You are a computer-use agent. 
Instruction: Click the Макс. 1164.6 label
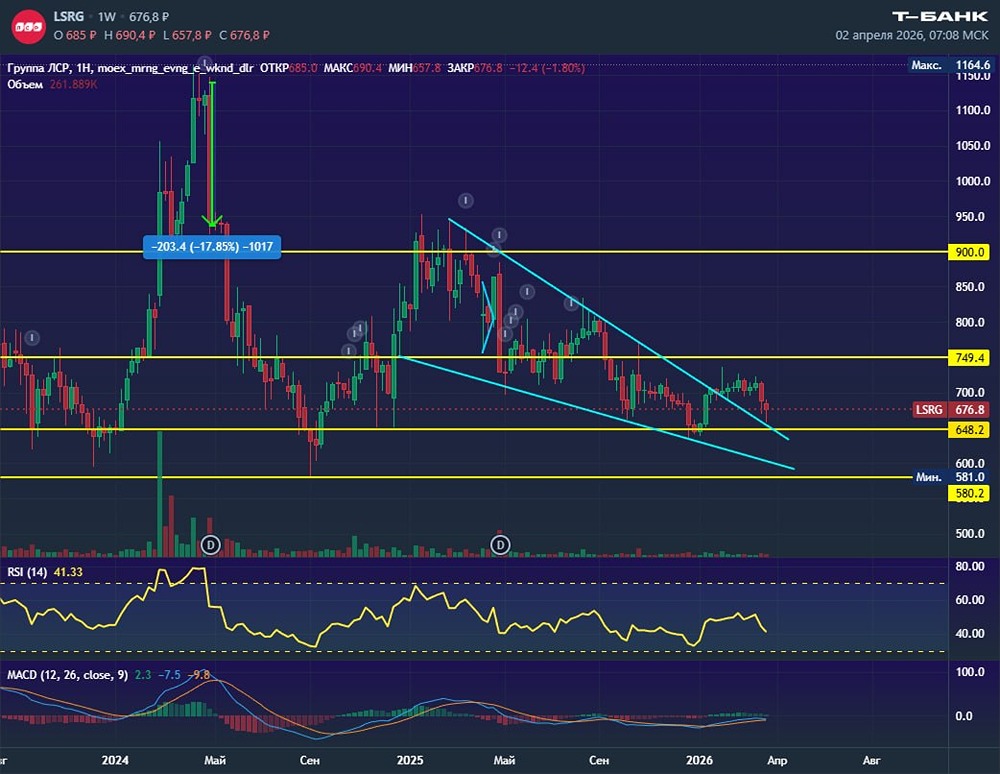pyautogui.click(x=950, y=64)
